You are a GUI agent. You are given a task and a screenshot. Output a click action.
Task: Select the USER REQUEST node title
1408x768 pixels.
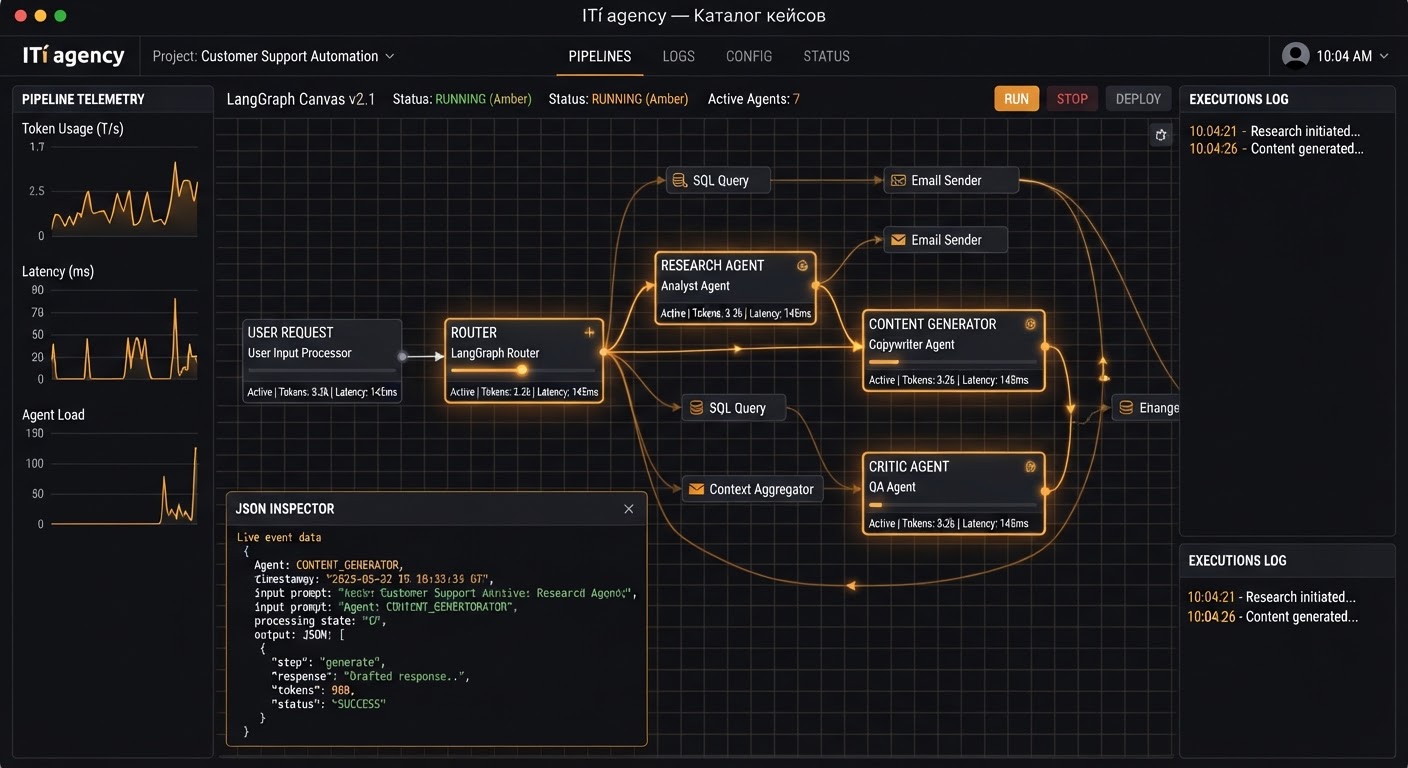pos(290,333)
